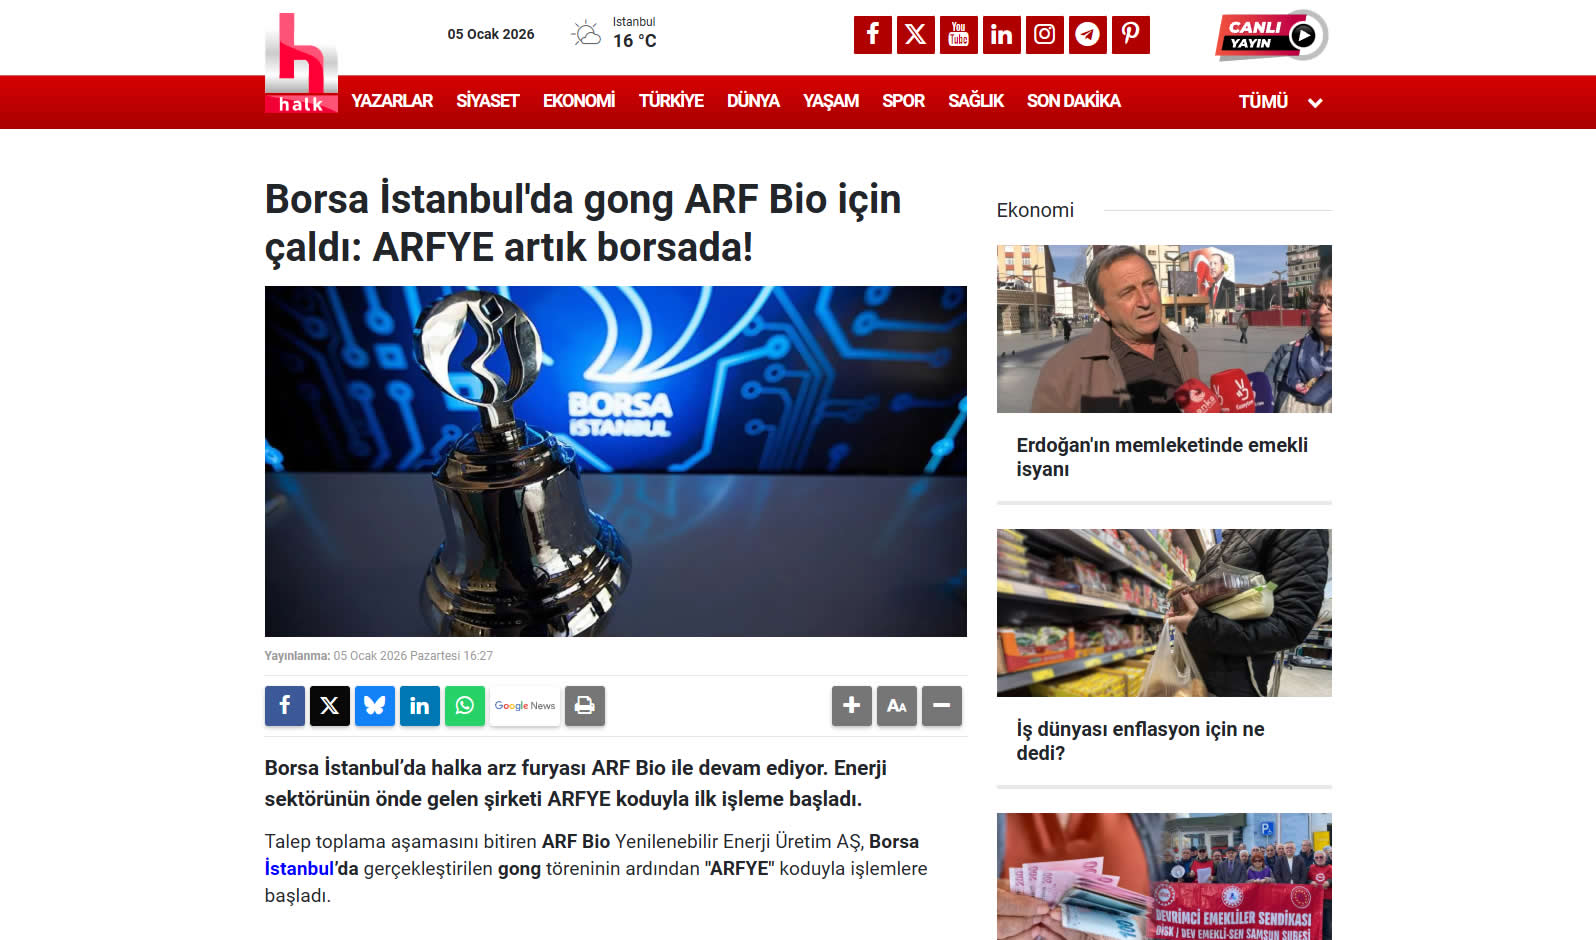
Task: Share article on WhatsApp
Action: pos(465,706)
